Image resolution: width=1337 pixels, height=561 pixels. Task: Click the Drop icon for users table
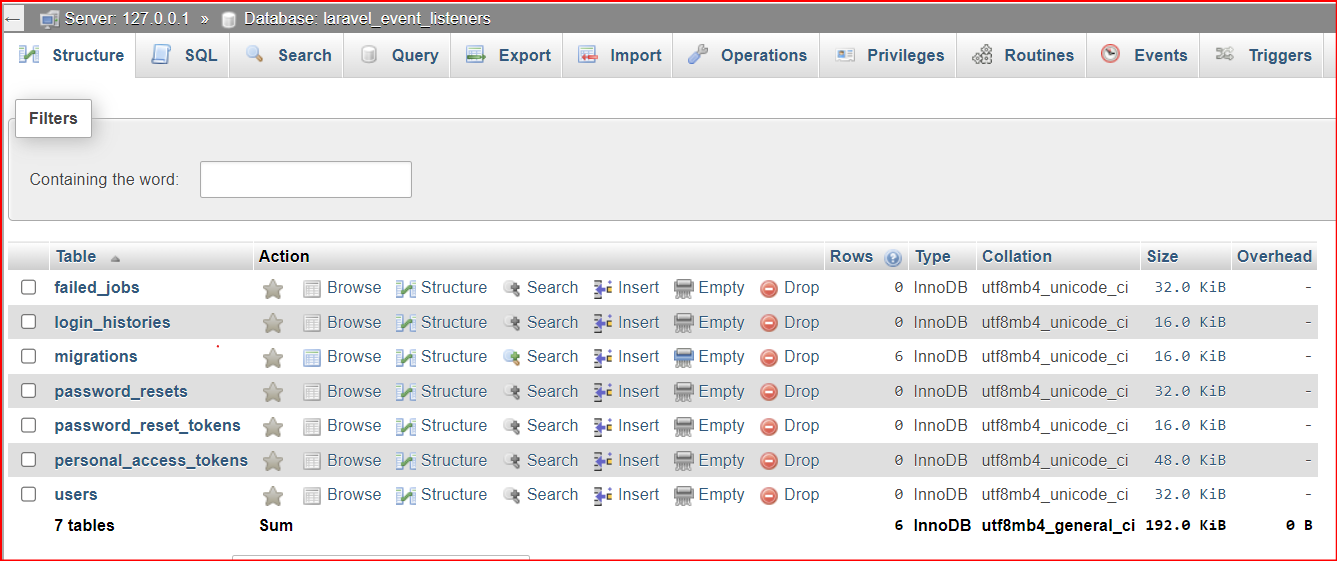click(769, 495)
